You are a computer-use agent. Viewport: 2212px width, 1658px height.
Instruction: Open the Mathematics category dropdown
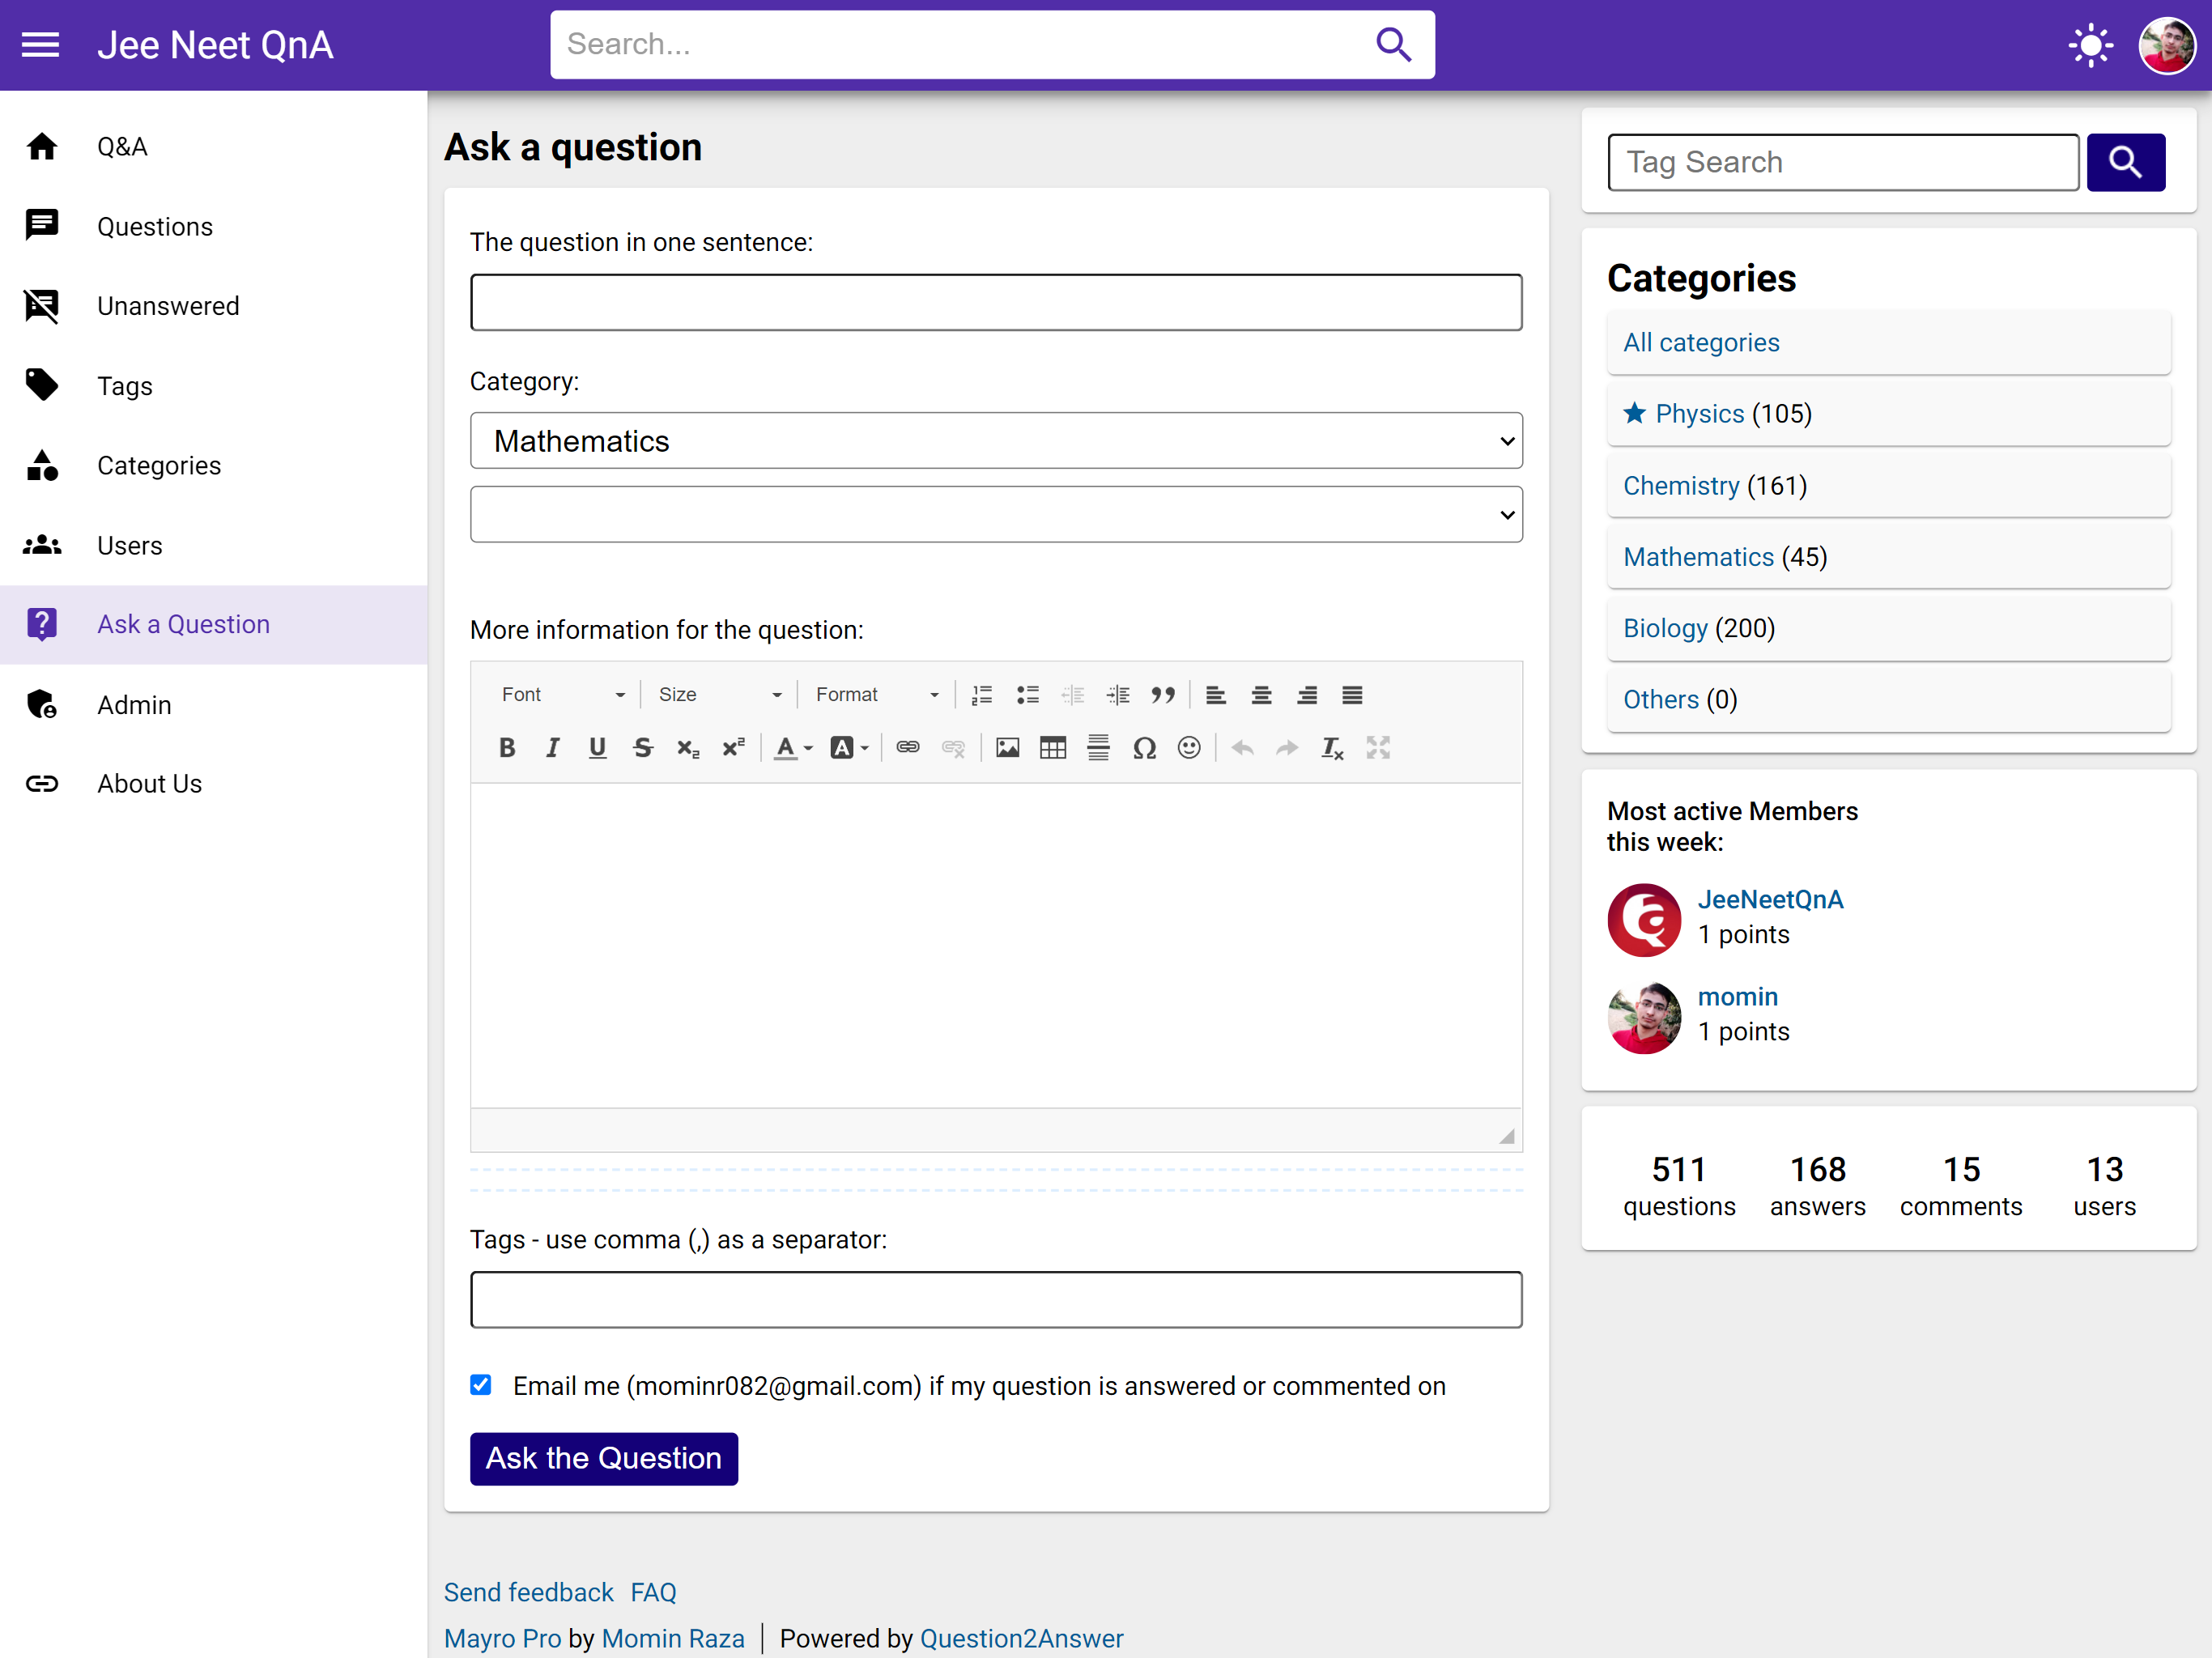[996, 441]
